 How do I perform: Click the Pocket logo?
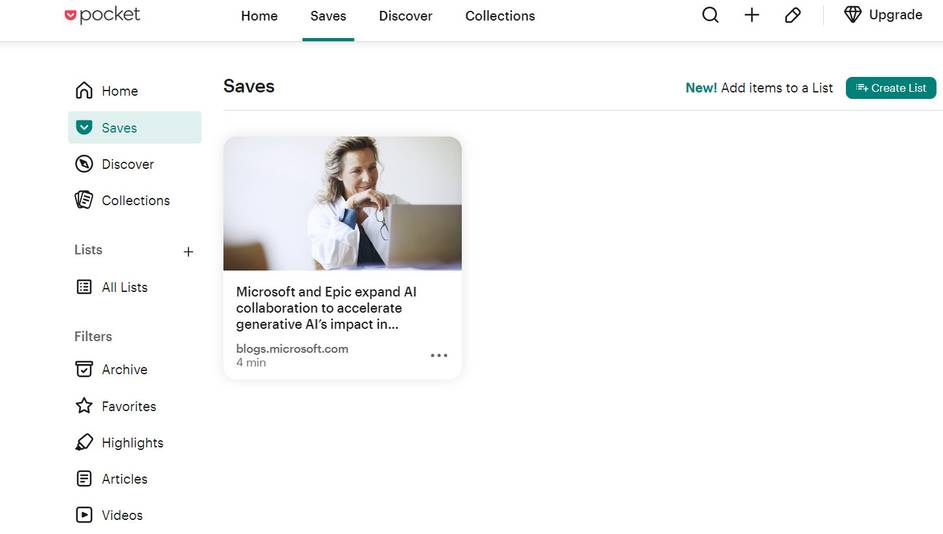pyautogui.click(x=102, y=15)
